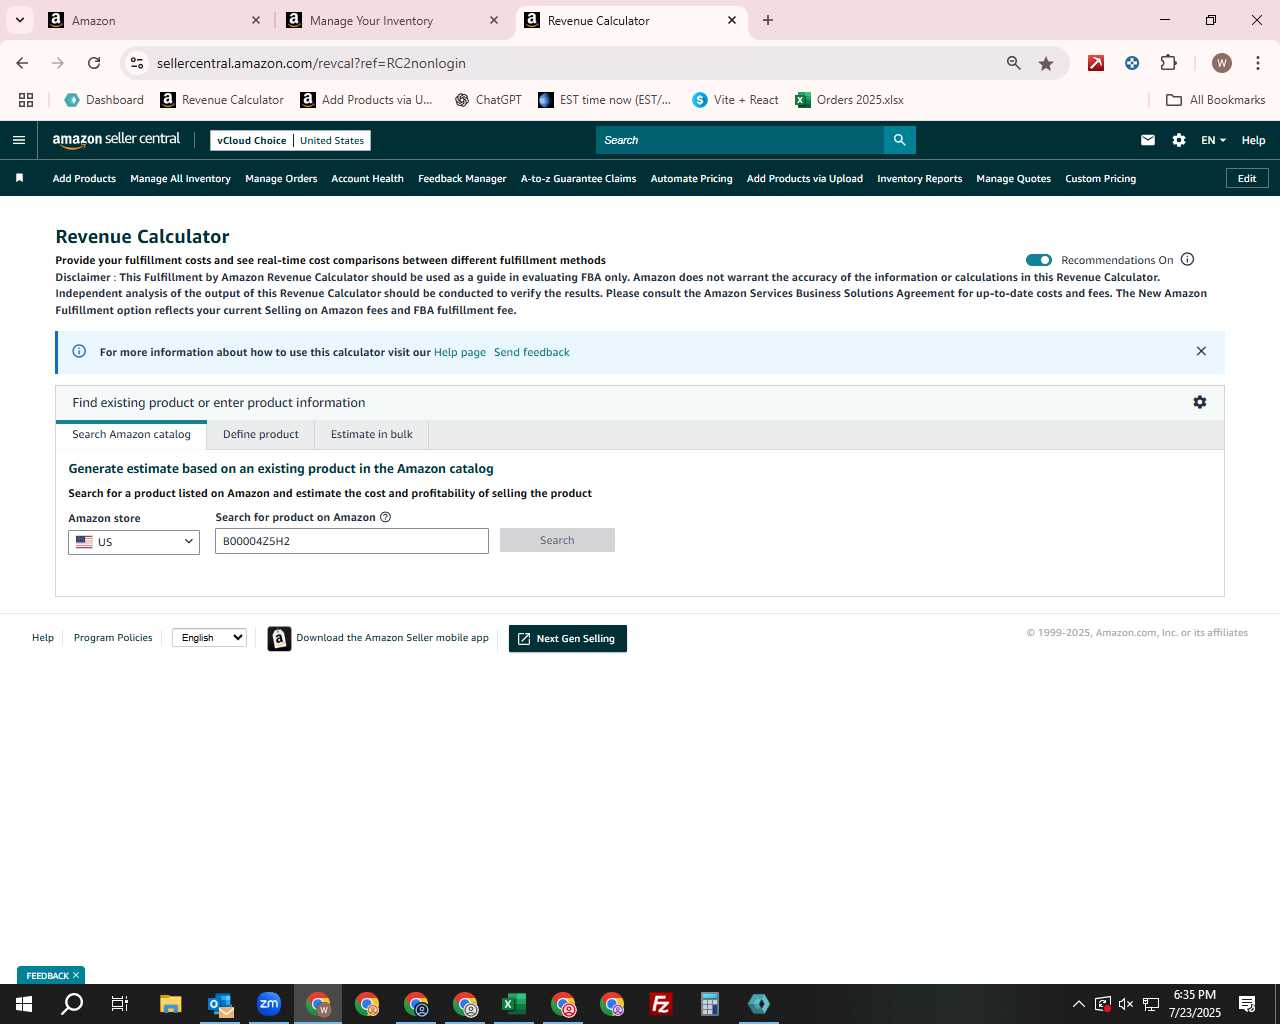Open site information icon in address bar
The width and height of the screenshot is (1280, 1024).
click(137, 63)
